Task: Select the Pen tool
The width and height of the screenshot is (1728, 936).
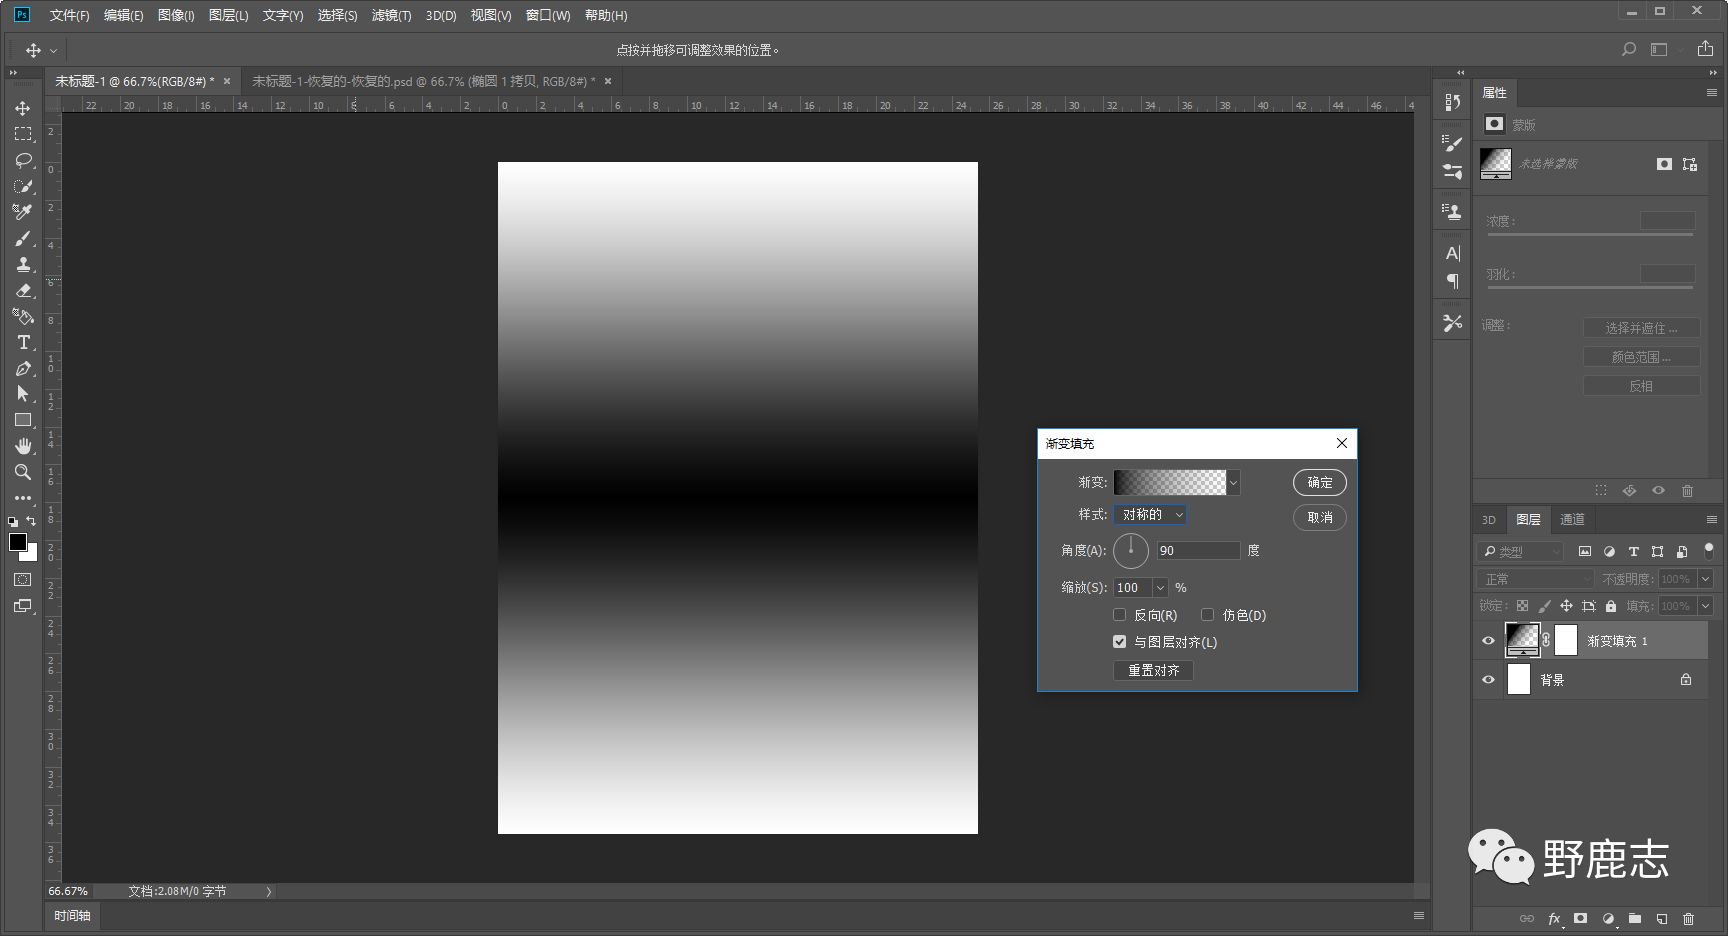Action: click(x=23, y=369)
